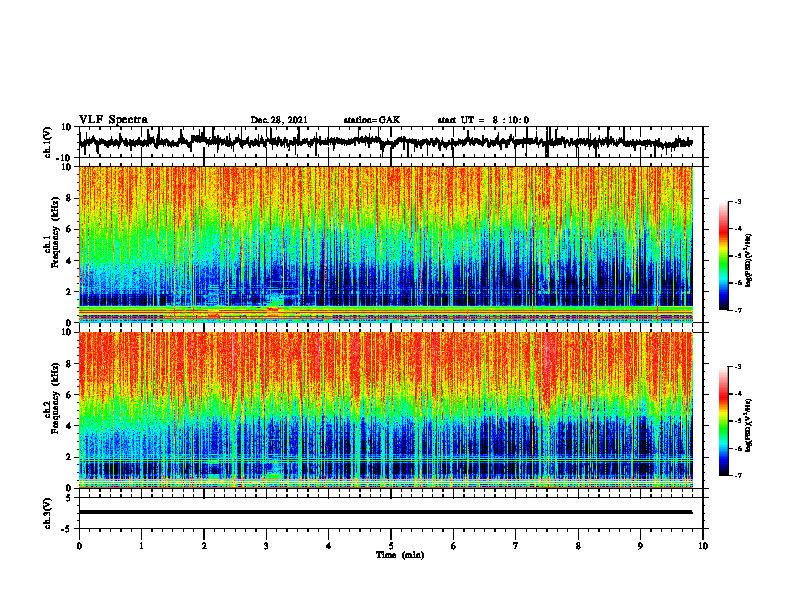This screenshot has height=612, width=792.
Task: Click the time axis tick label "7"
Action: tap(516, 546)
